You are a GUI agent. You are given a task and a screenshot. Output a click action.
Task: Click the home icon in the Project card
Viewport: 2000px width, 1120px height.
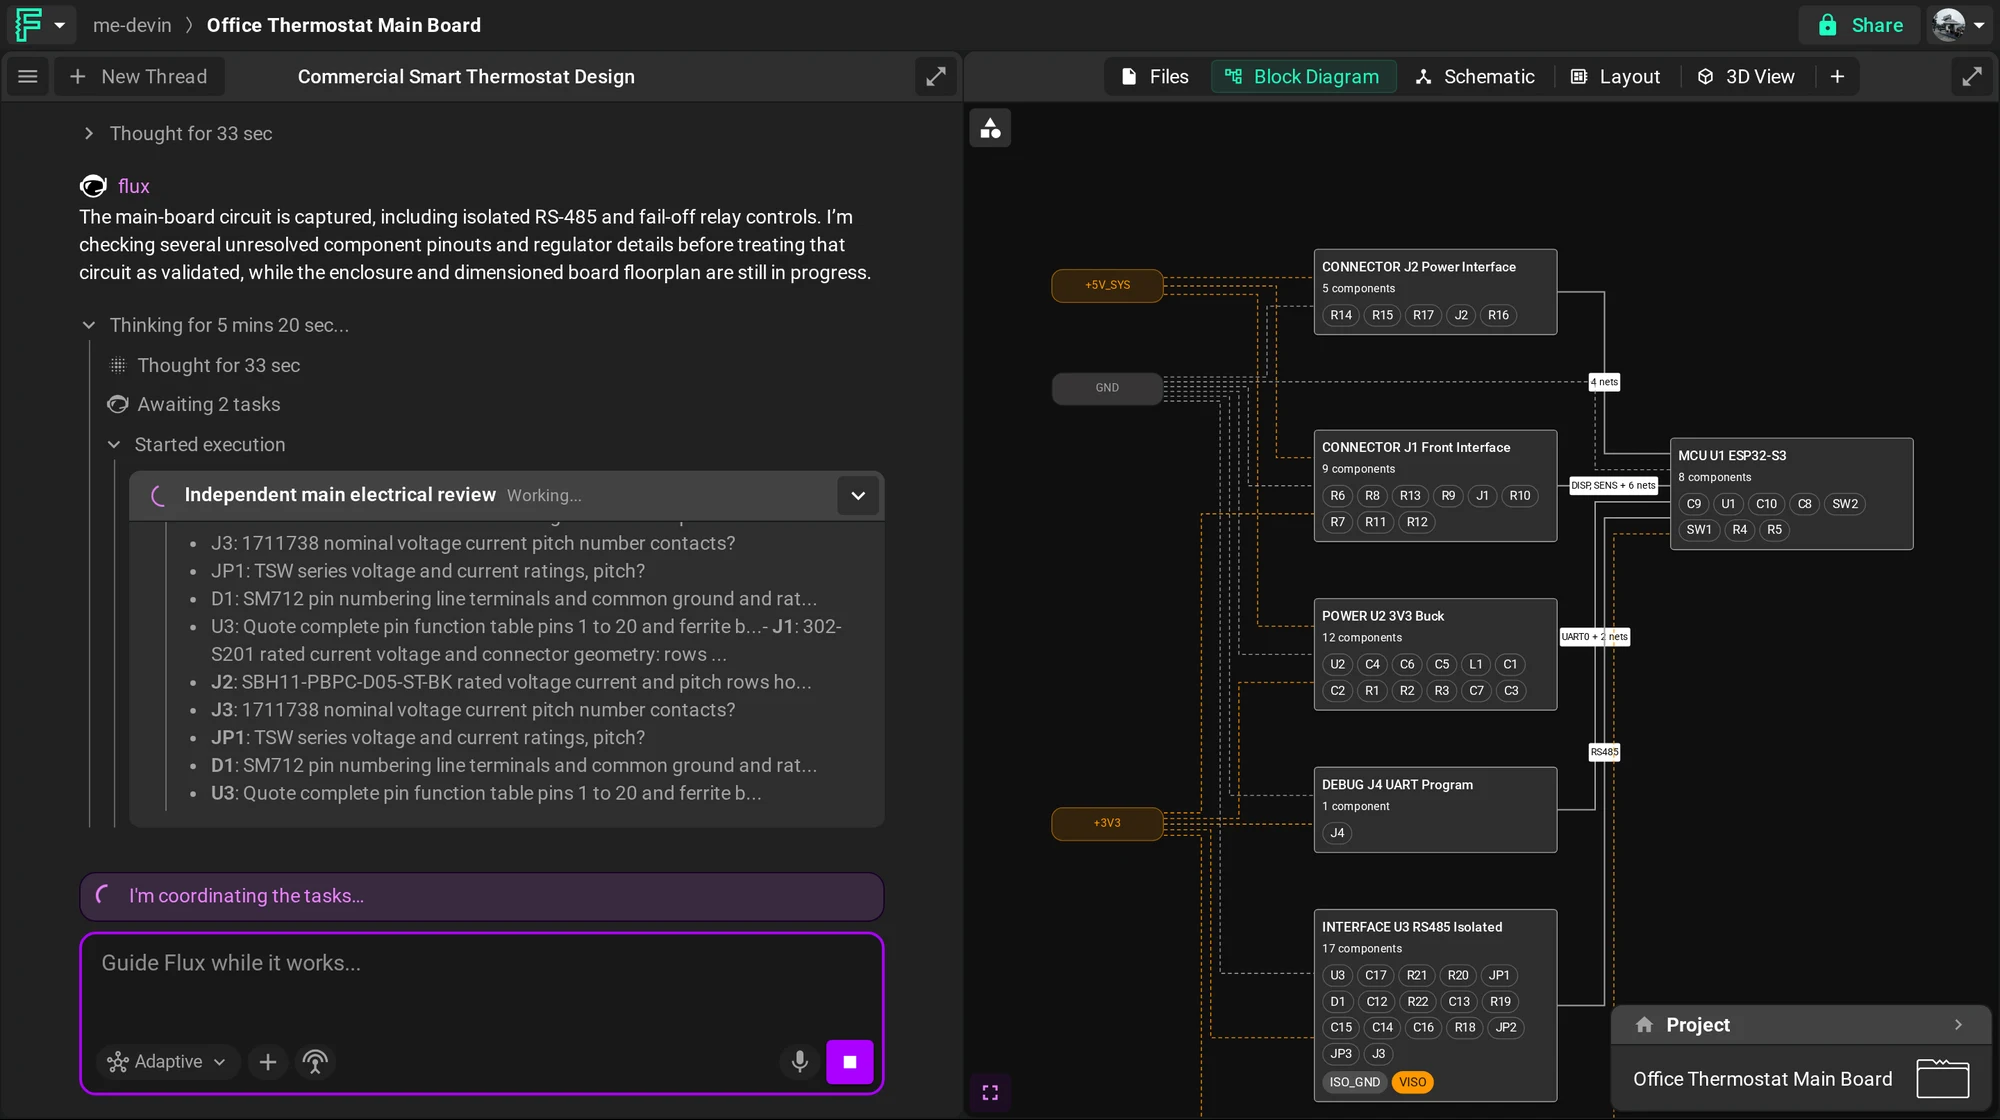pos(1644,1025)
